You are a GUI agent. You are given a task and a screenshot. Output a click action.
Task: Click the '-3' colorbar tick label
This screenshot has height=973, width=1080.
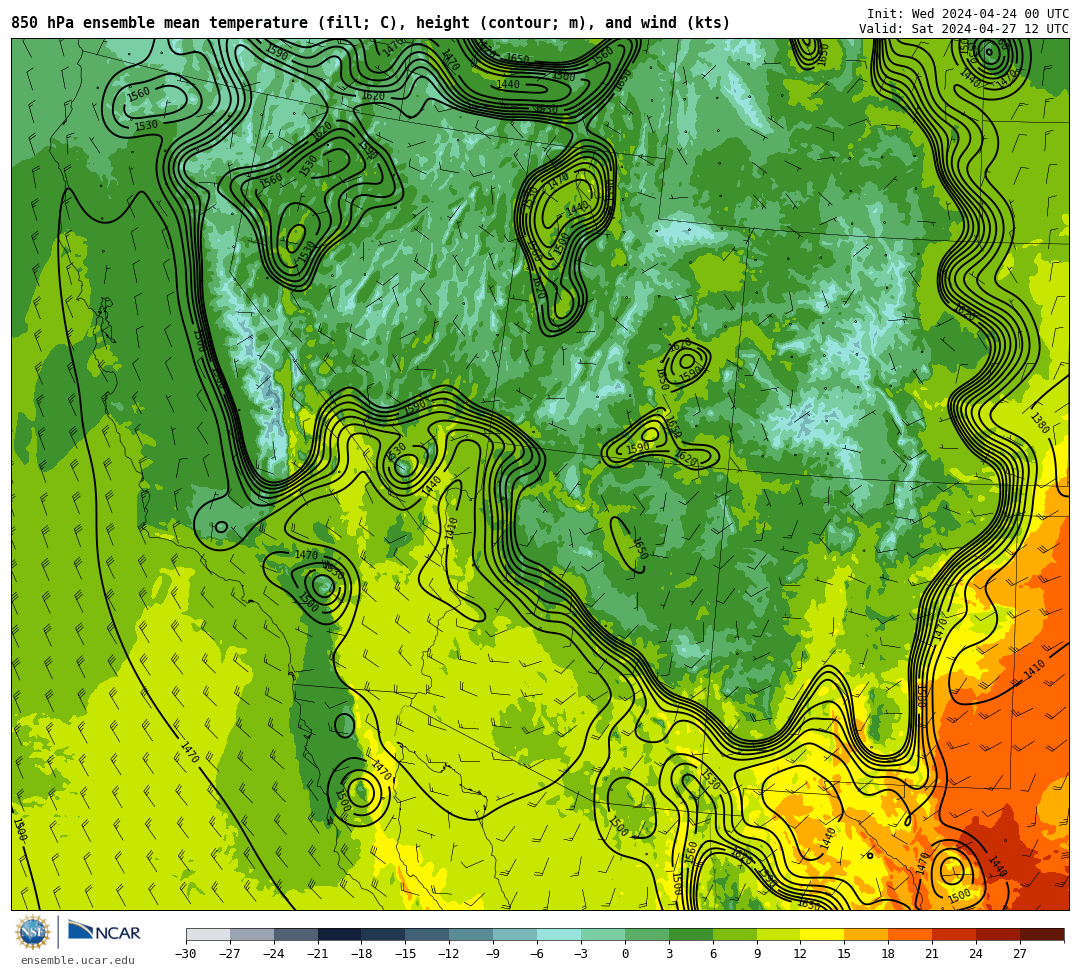[581, 954]
